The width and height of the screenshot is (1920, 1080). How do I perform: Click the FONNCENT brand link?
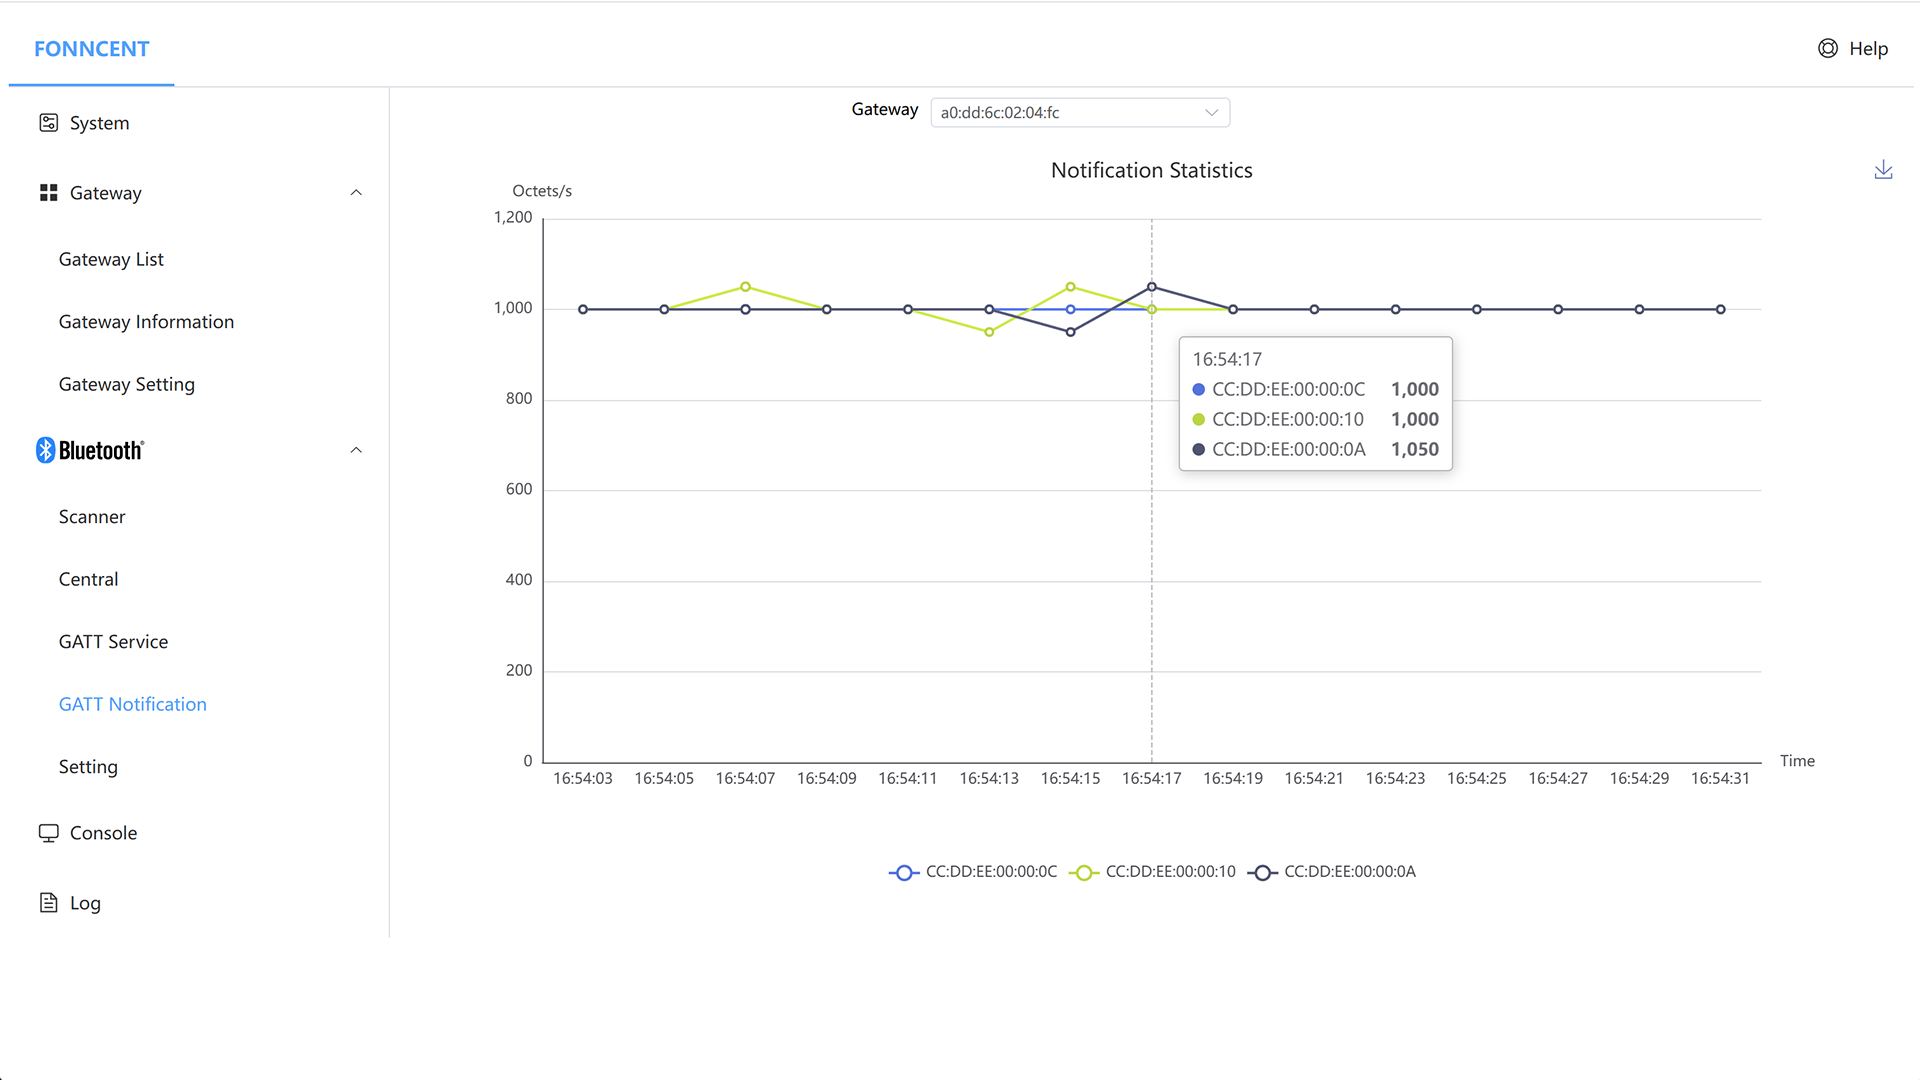click(x=91, y=49)
